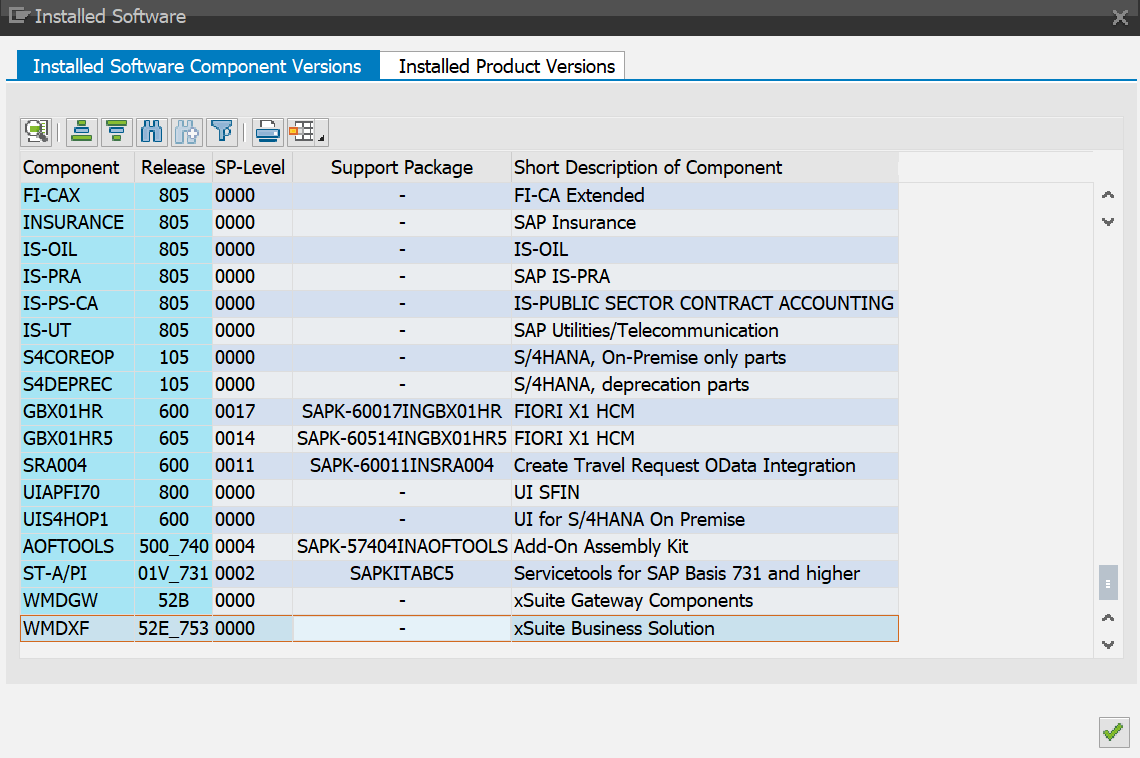Switch to the Installed Product Versions tab
Image resolution: width=1140 pixels, height=758 pixels.
pyautogui.click(x=503, y=65)
